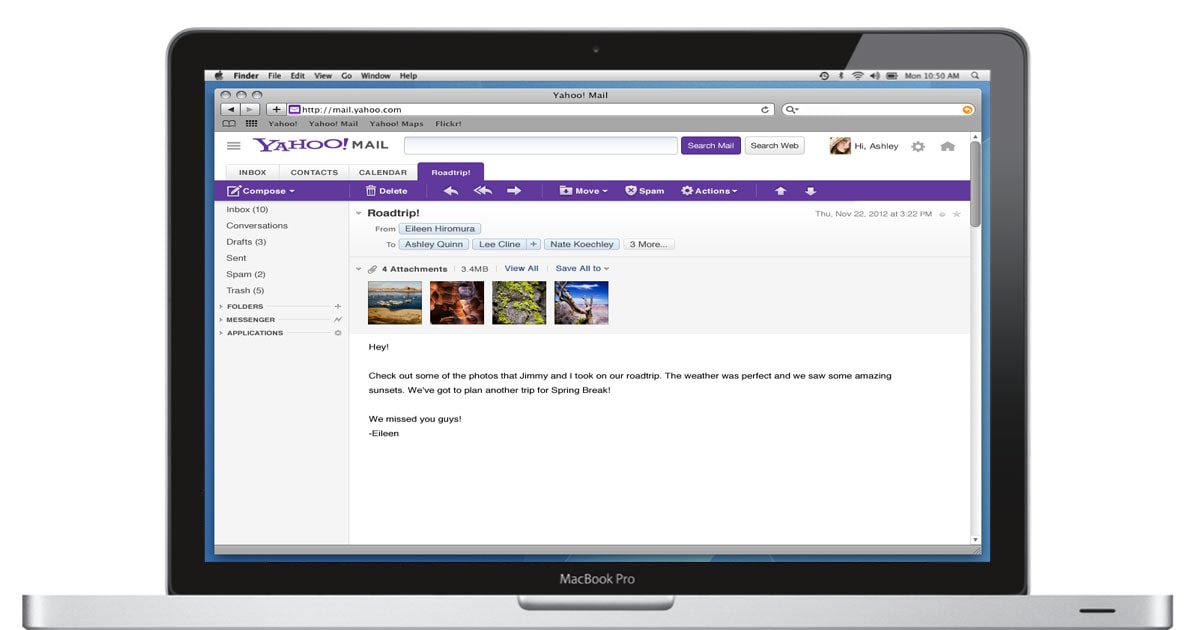The image size is (1200, 630).
Task: Expand the APPLICATIONS section
Action: click(221, 333)
